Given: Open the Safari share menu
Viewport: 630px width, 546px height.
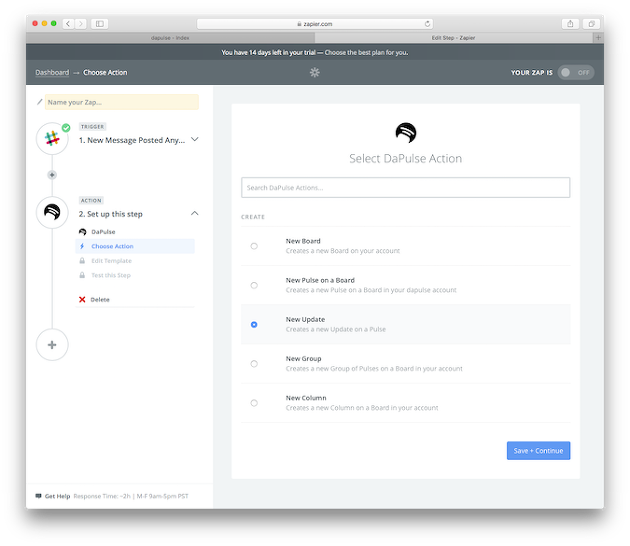Looking at the screenshot, I should click(x=570, y=24).
